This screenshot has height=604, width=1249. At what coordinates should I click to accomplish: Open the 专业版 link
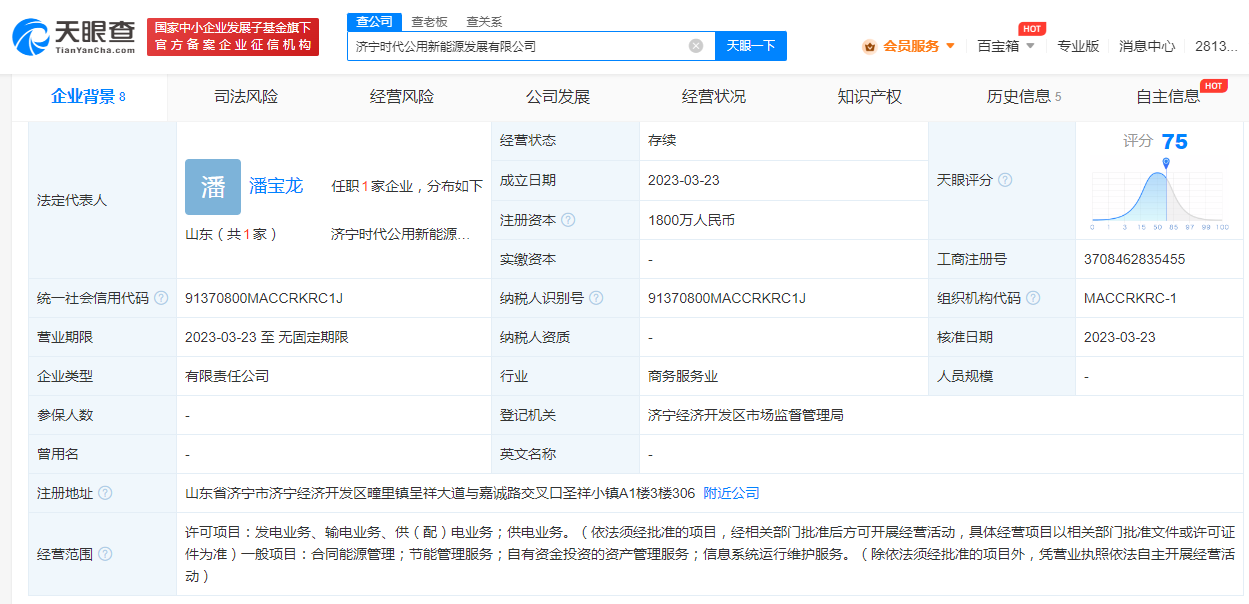[1078, 46]
